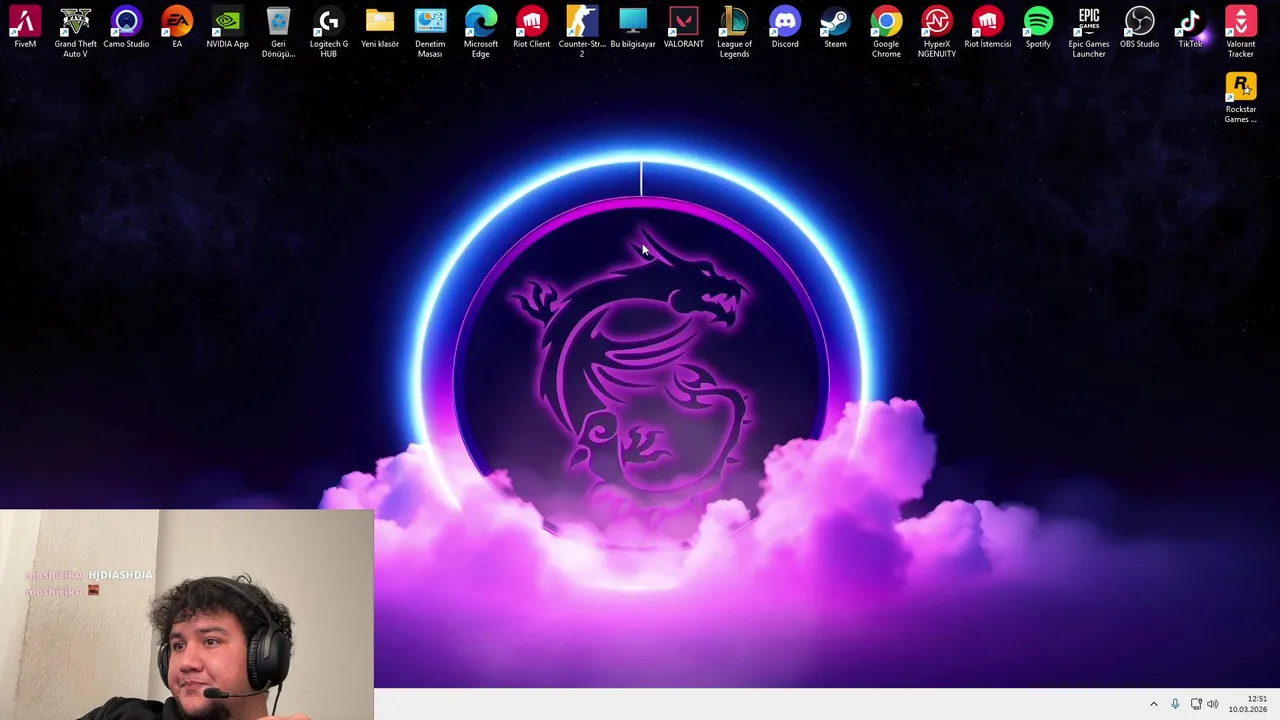Select the OBS Studio shortcut

click(1140, 28)
